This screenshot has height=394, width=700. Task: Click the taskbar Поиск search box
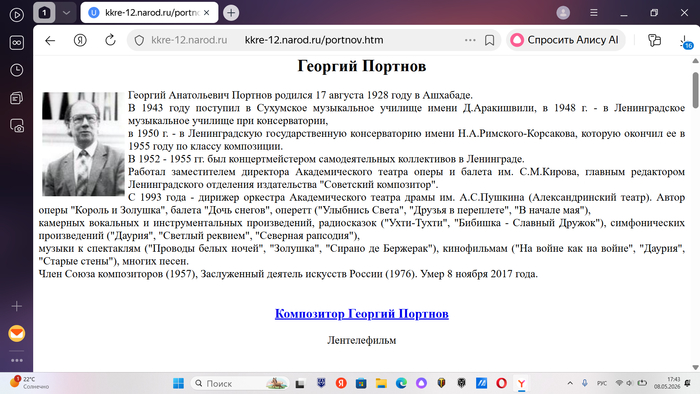coord(240,383)
